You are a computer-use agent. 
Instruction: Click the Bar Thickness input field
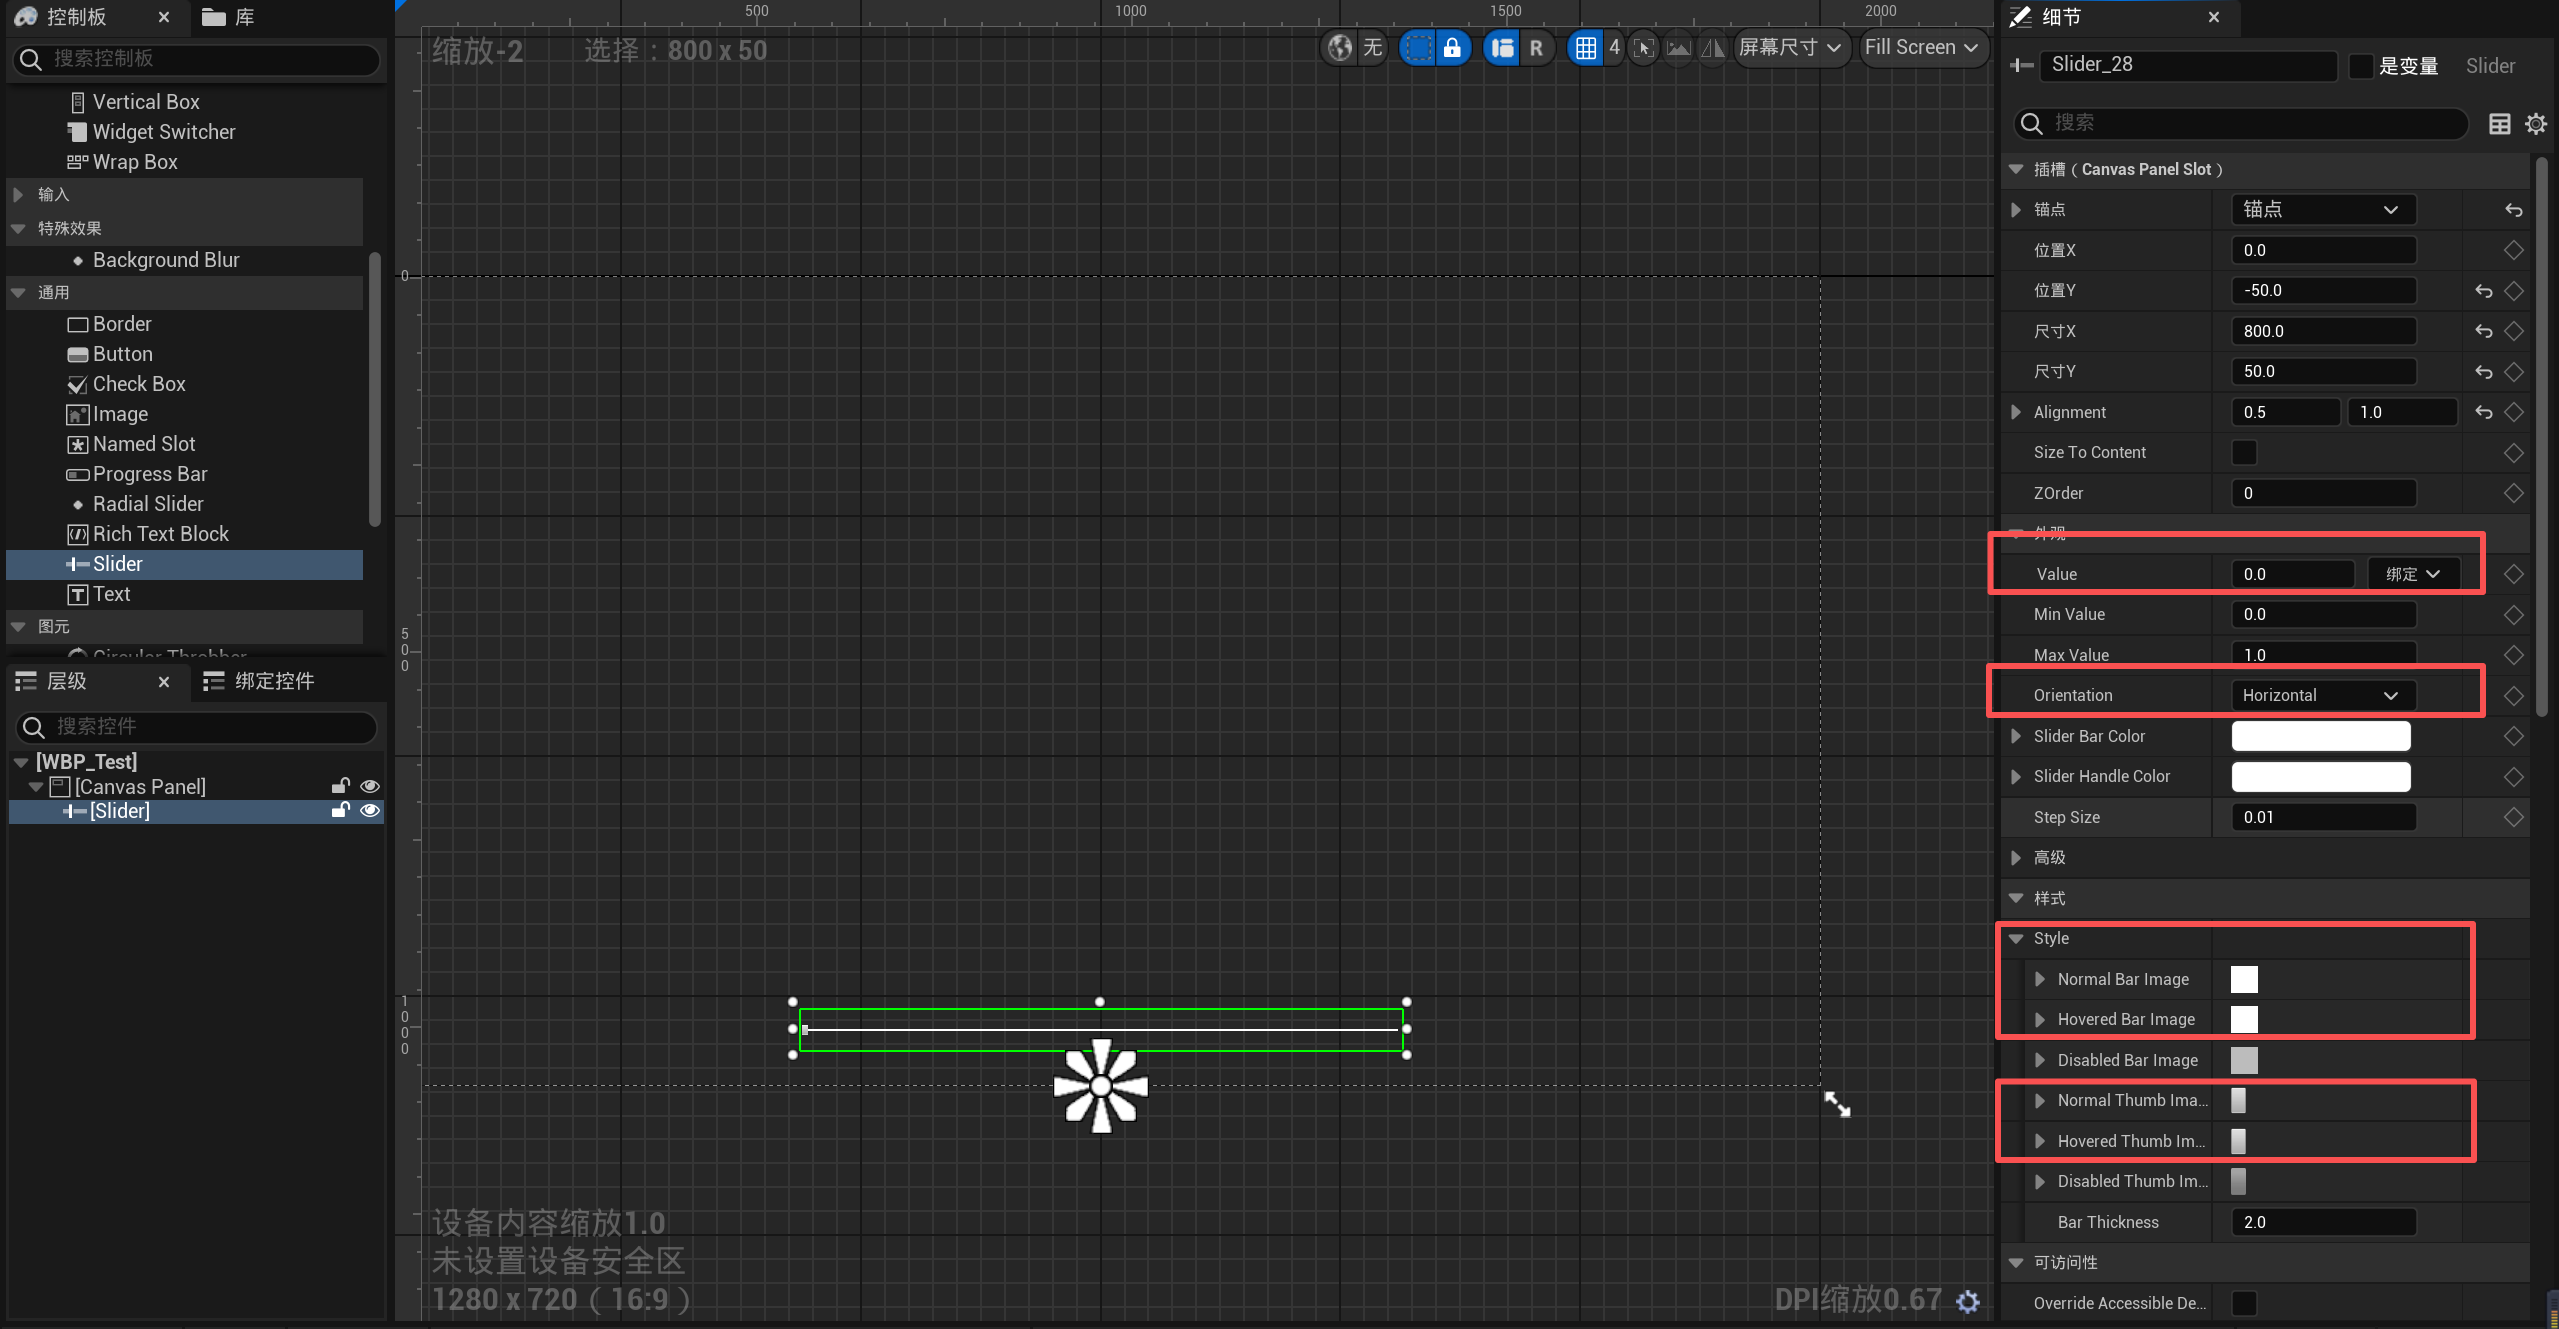[x=2322, y=1222]
